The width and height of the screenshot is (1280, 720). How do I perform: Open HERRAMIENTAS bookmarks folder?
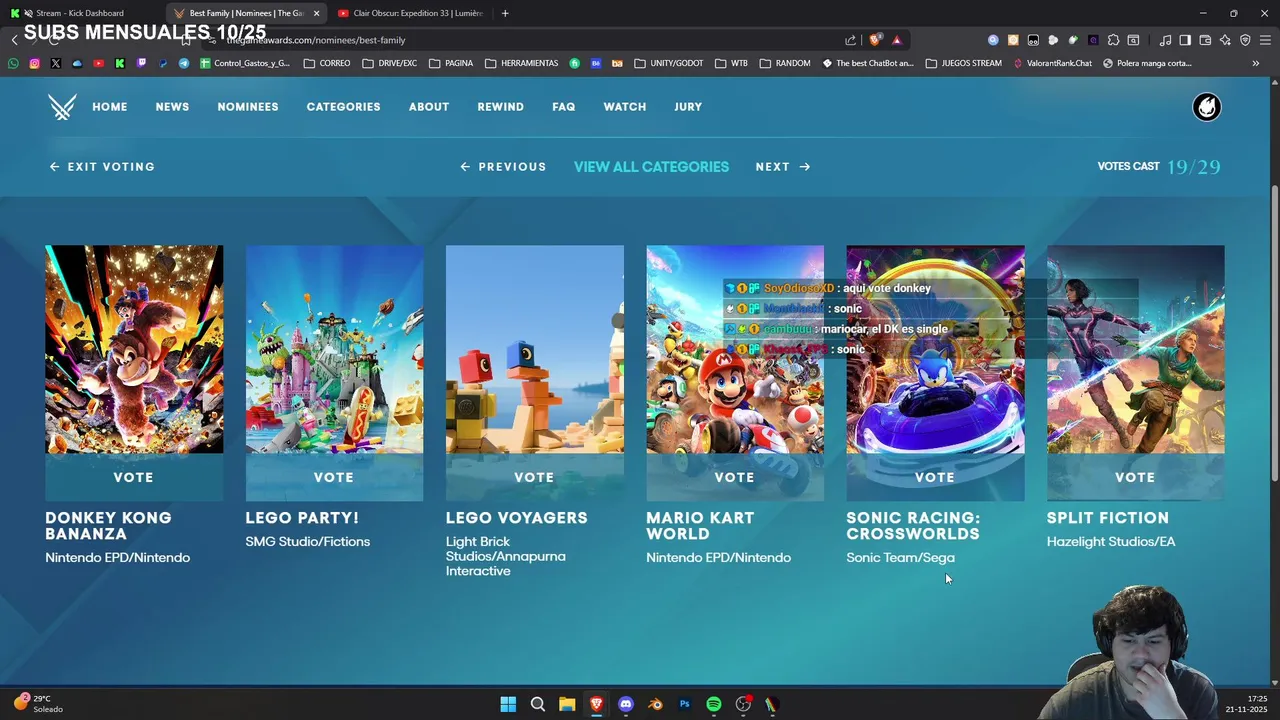click(x=522, y=63)
